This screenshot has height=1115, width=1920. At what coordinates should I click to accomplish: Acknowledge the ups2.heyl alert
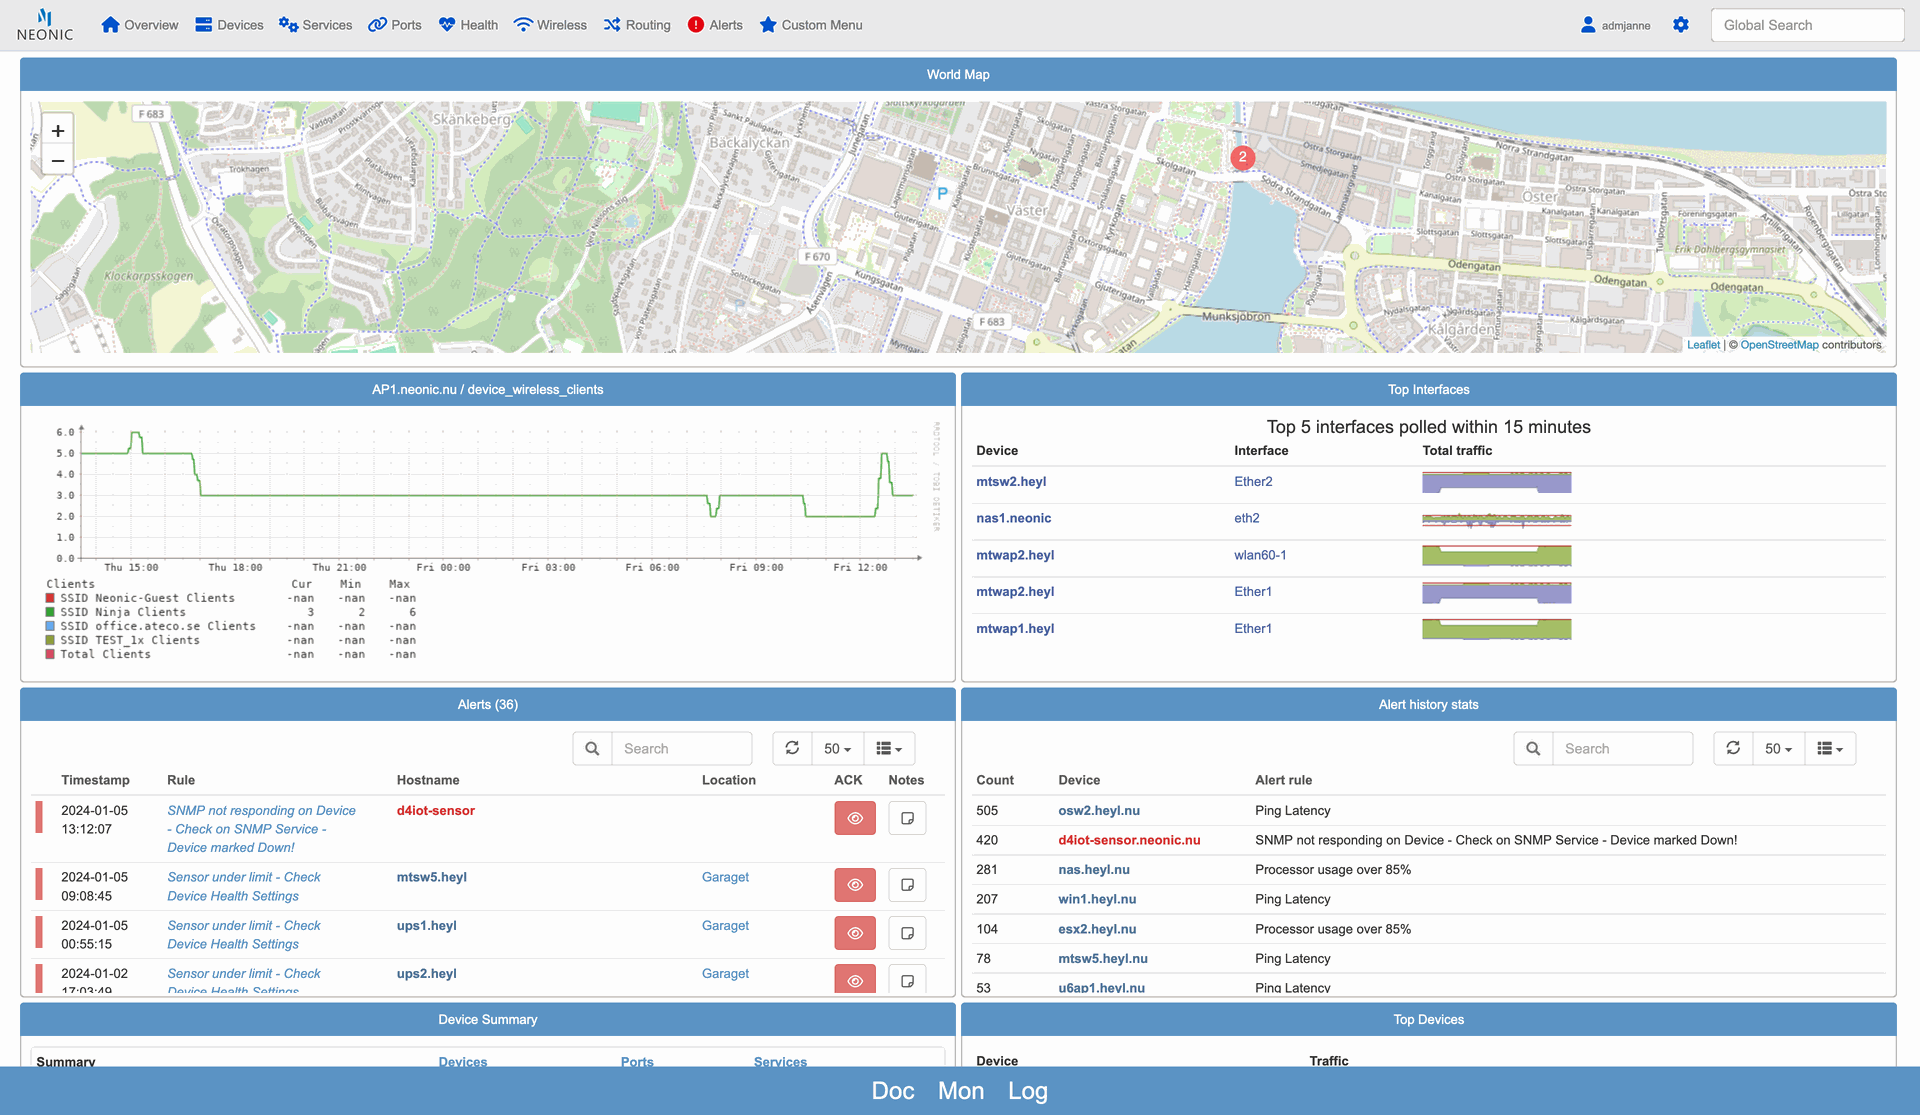click(x=855, y=980)
